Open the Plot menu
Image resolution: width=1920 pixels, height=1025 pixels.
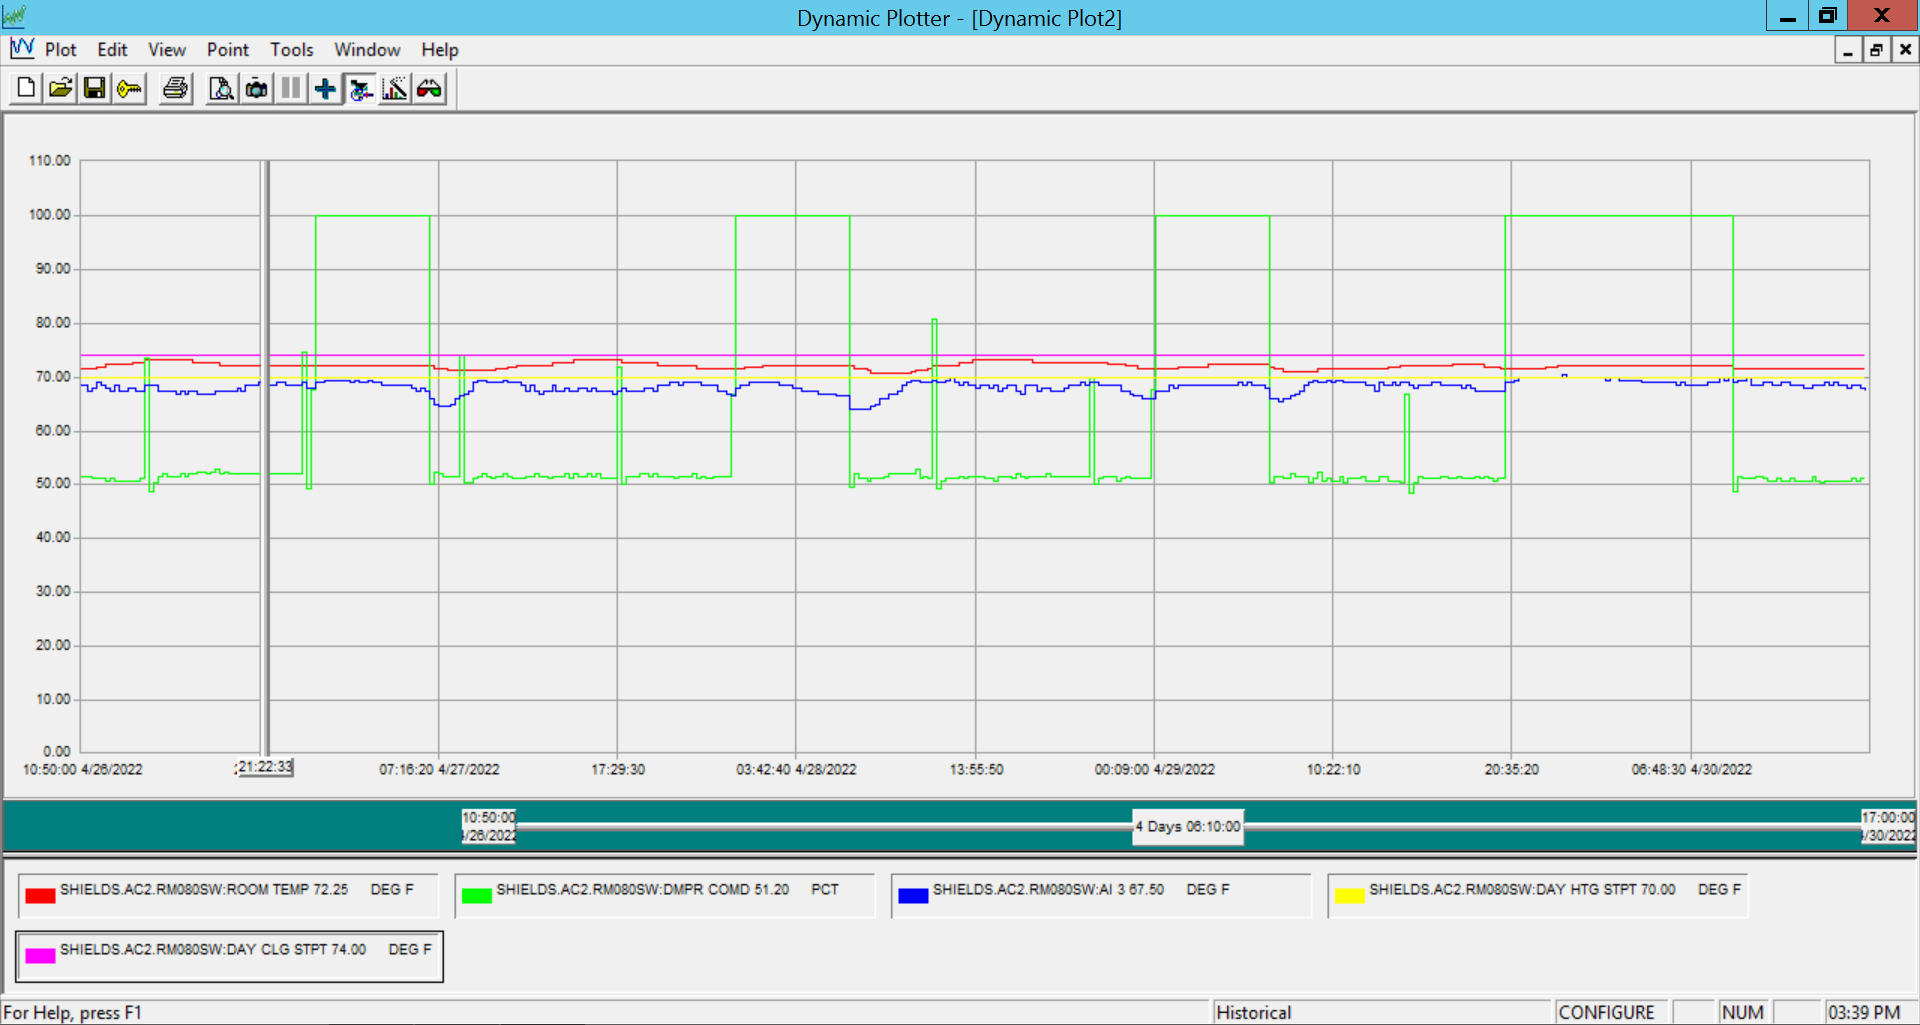[60, 49]
